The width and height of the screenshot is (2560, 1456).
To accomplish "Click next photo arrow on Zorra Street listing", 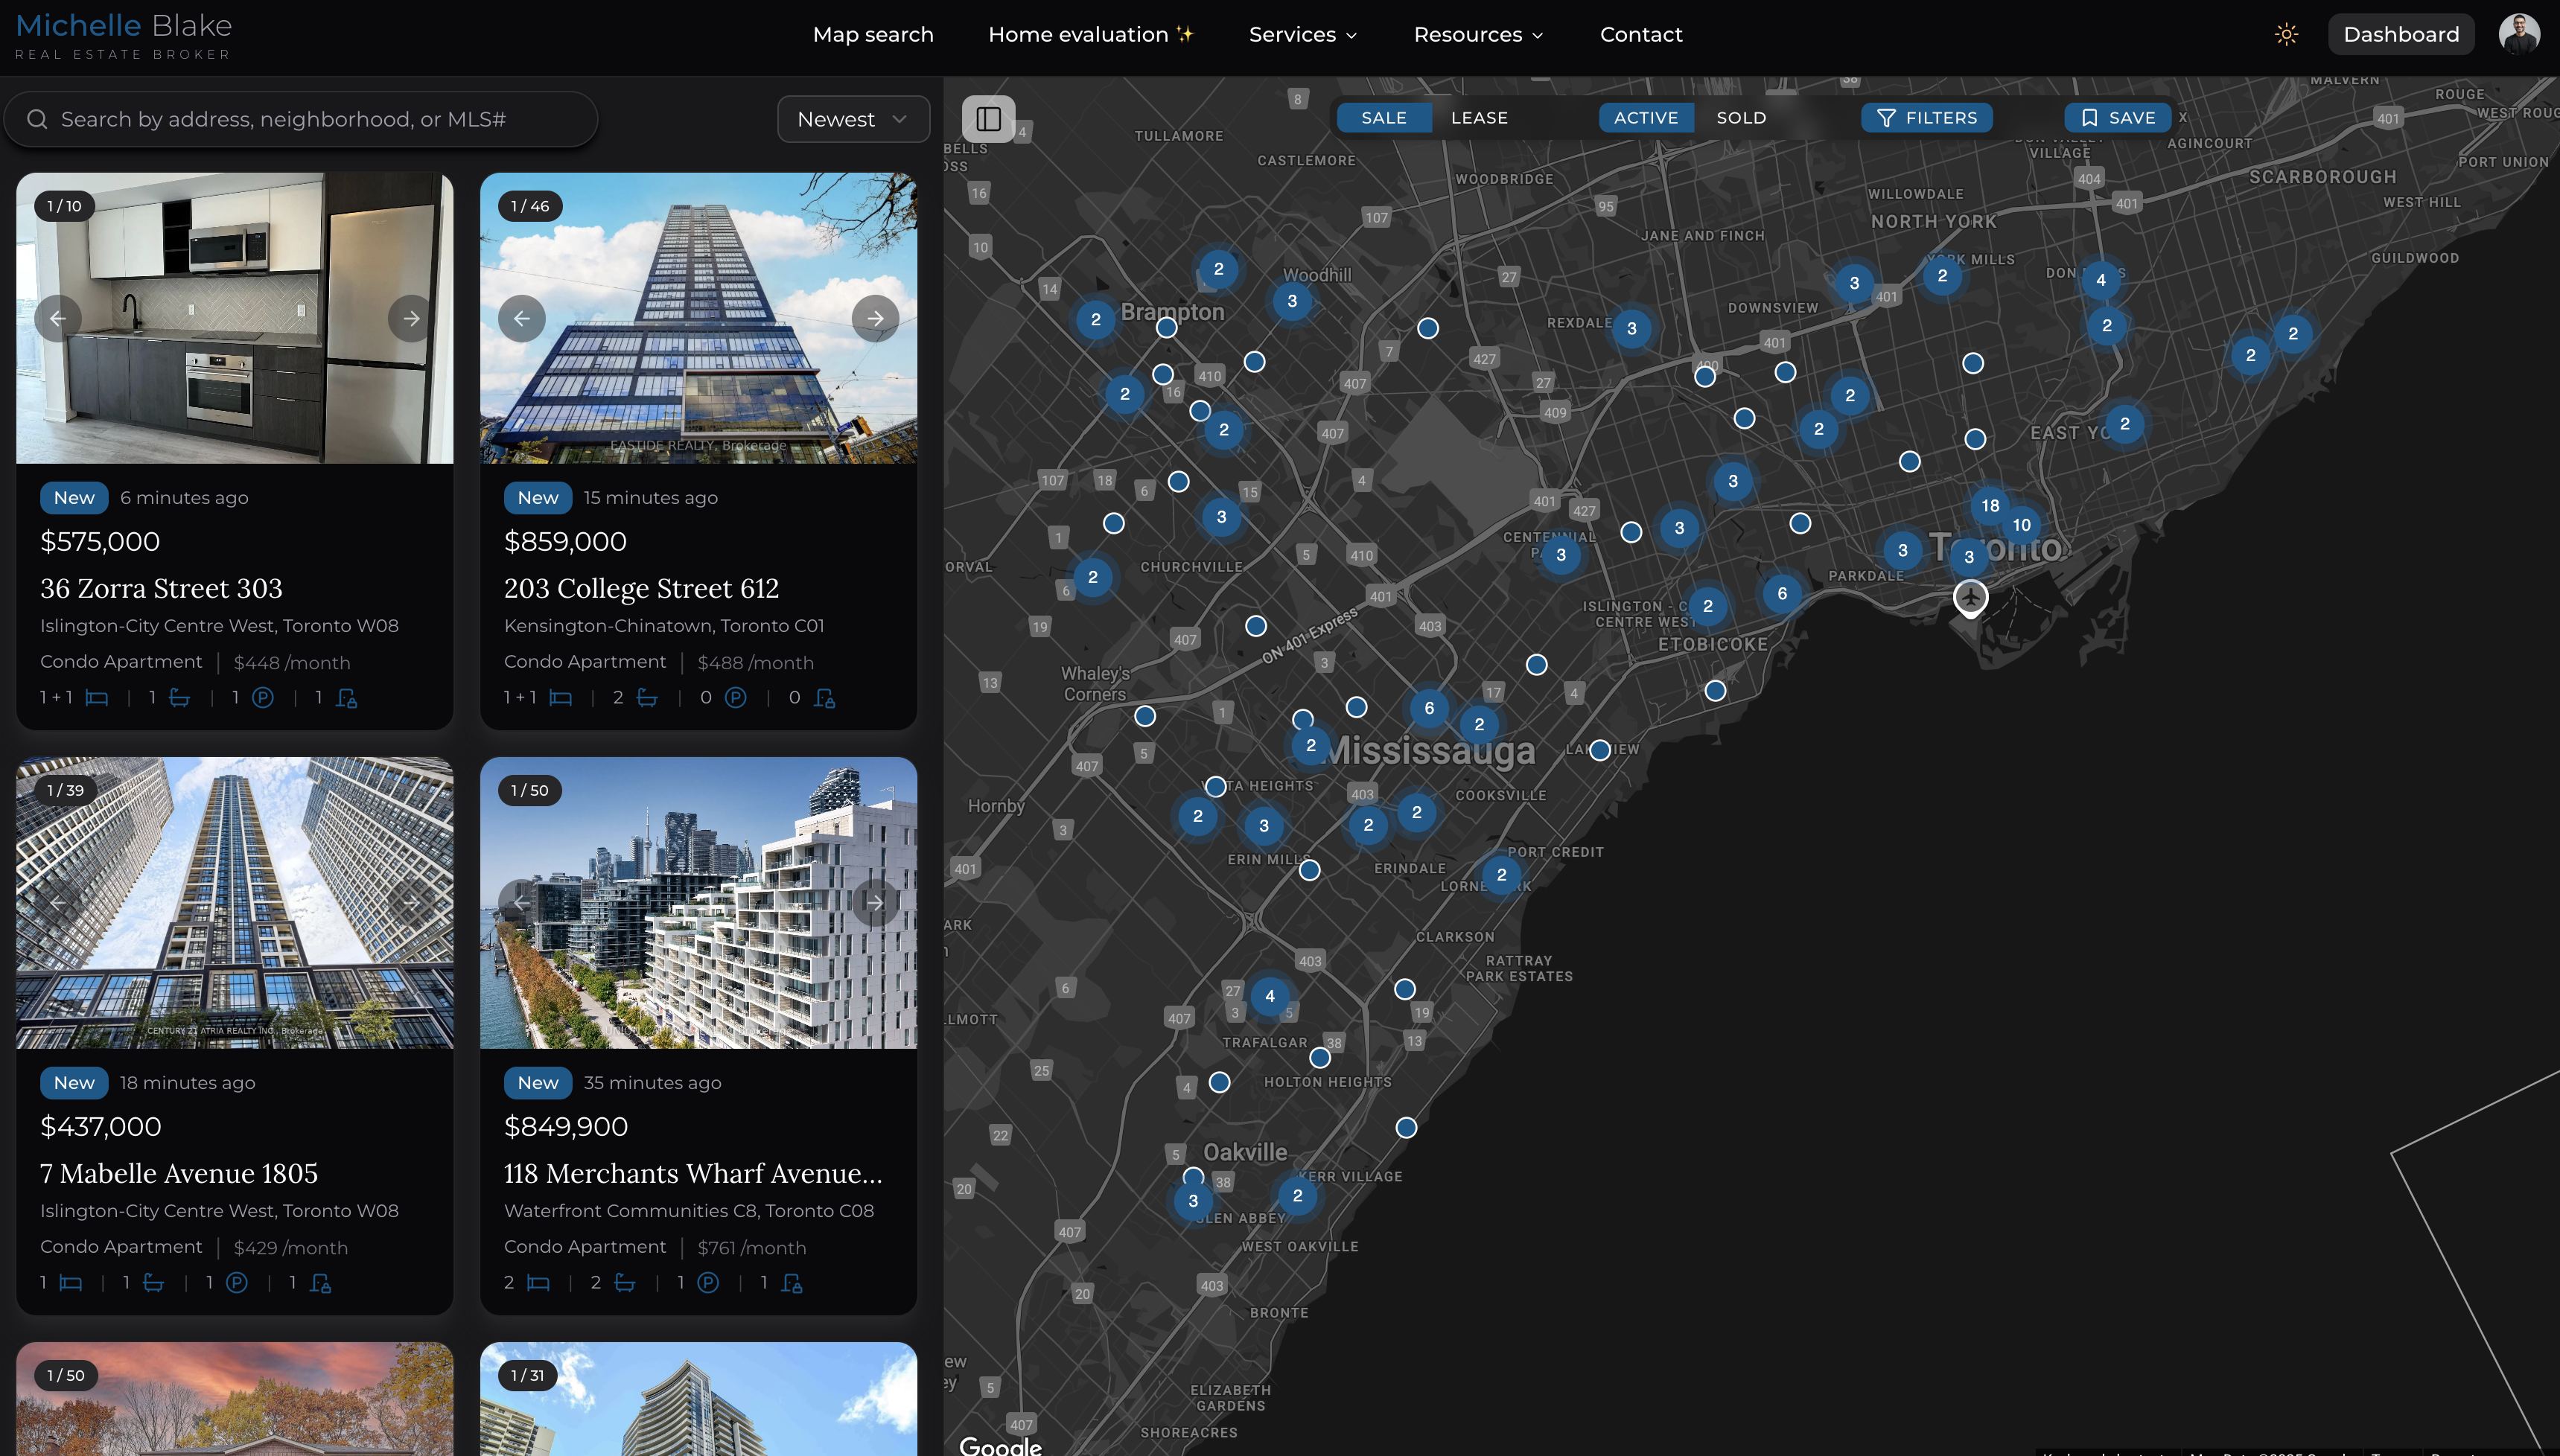I will click(411, 318).
